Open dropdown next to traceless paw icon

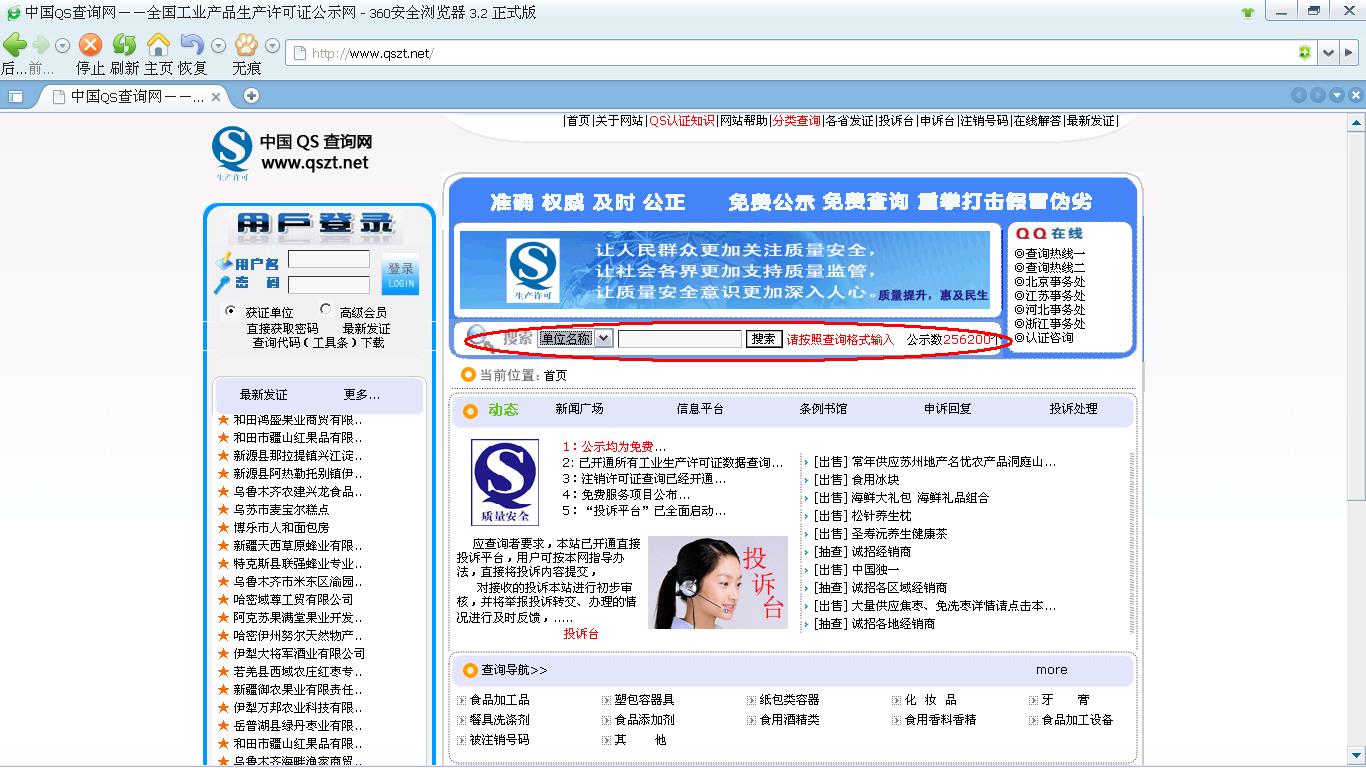click(x=272, y=46)
